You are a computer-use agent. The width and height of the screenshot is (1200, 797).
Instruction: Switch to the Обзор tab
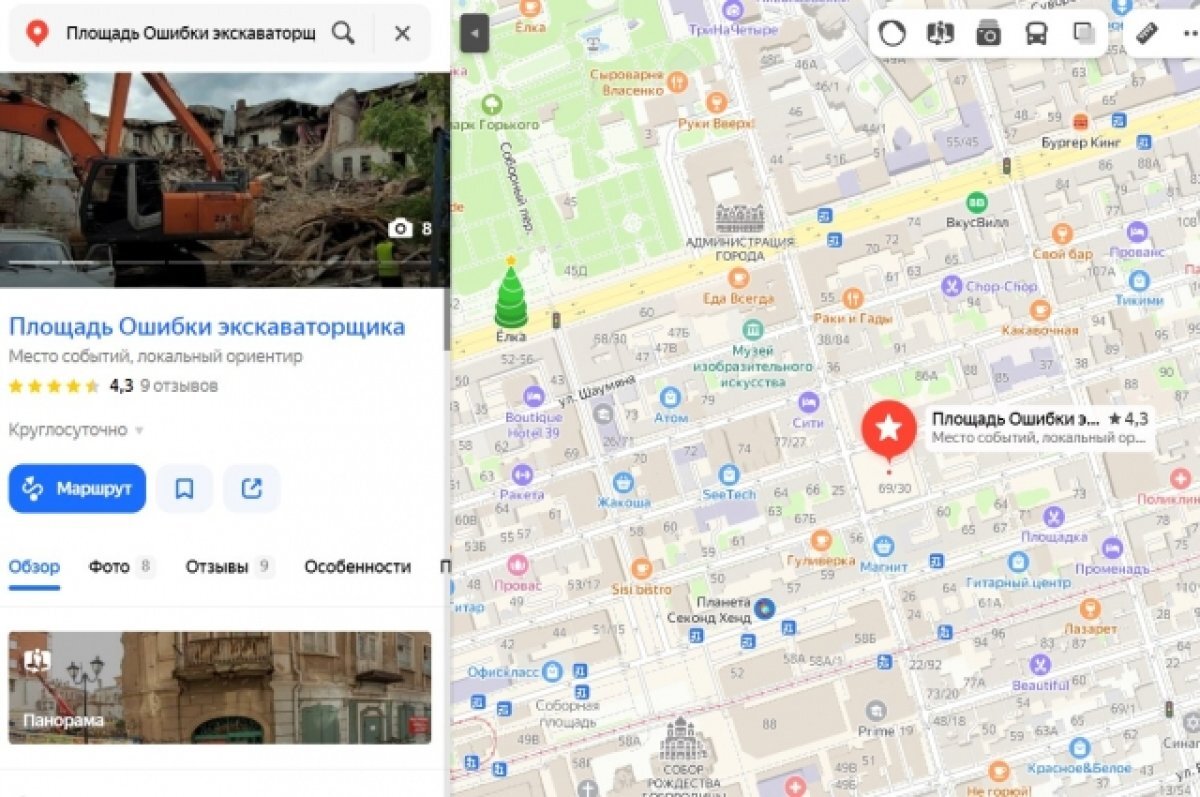(x=34, y=567)
